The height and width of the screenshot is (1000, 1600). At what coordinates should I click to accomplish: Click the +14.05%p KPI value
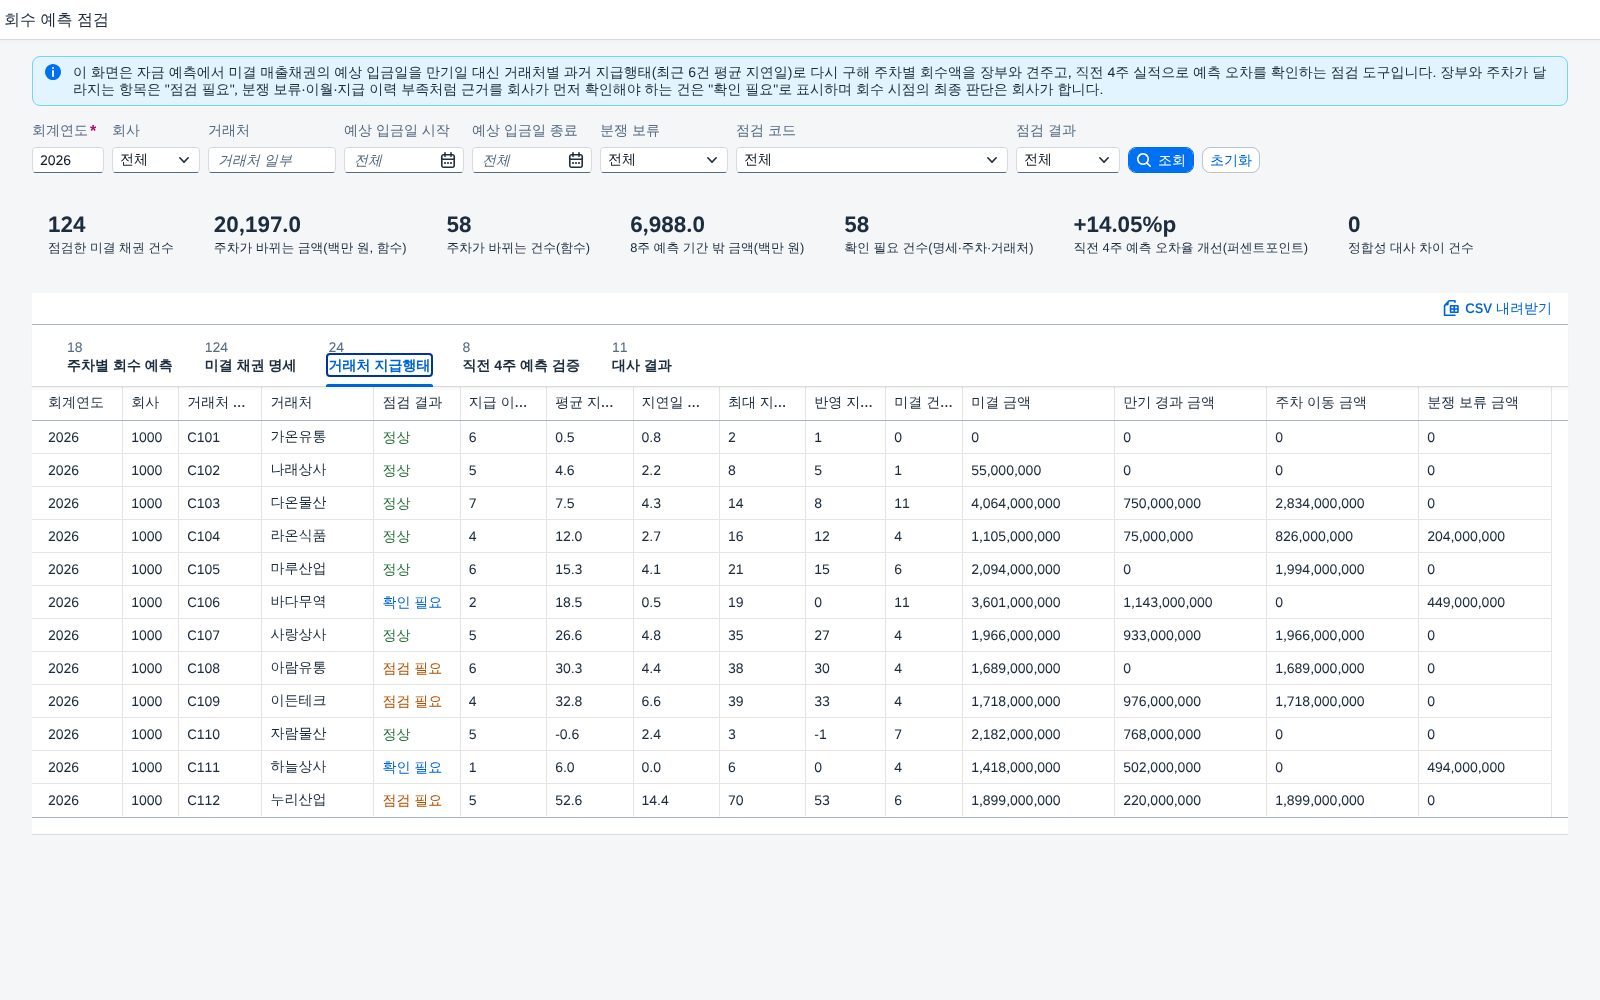pyautogui.click(x=1124, y=225)
